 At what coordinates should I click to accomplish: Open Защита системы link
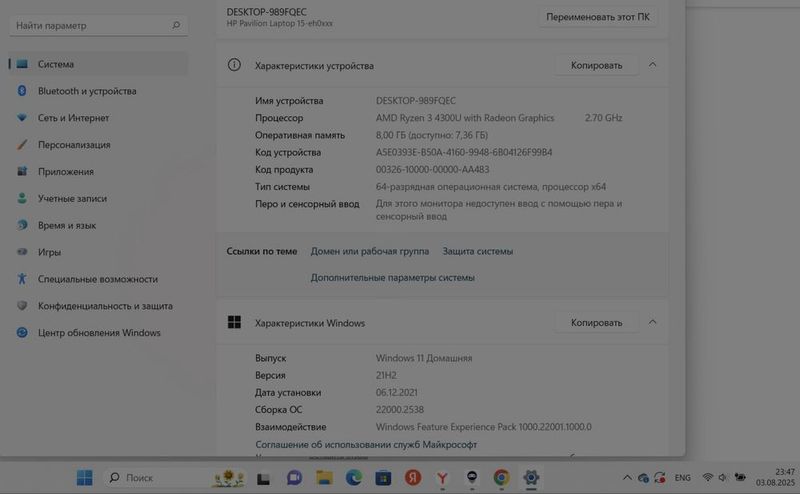point(478,251)
